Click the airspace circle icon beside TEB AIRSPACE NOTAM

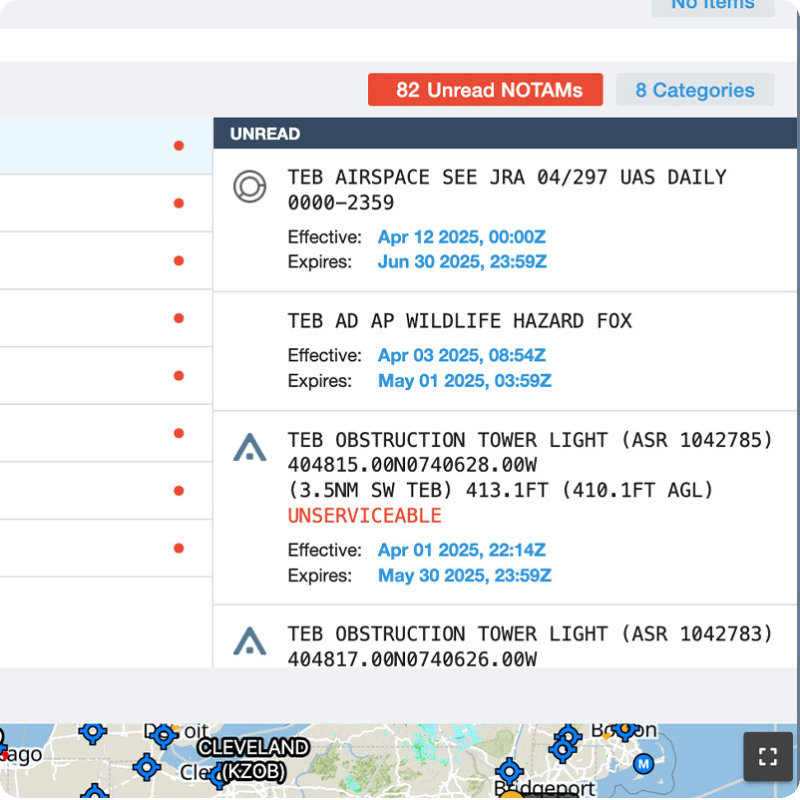[249, 186]
